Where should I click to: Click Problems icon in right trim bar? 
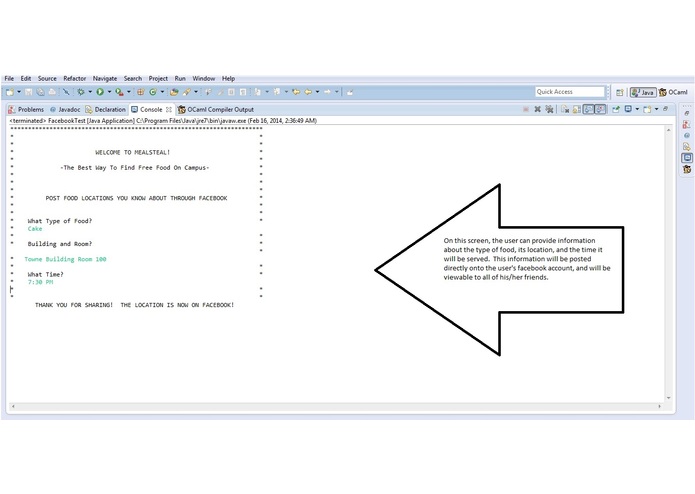687,124
